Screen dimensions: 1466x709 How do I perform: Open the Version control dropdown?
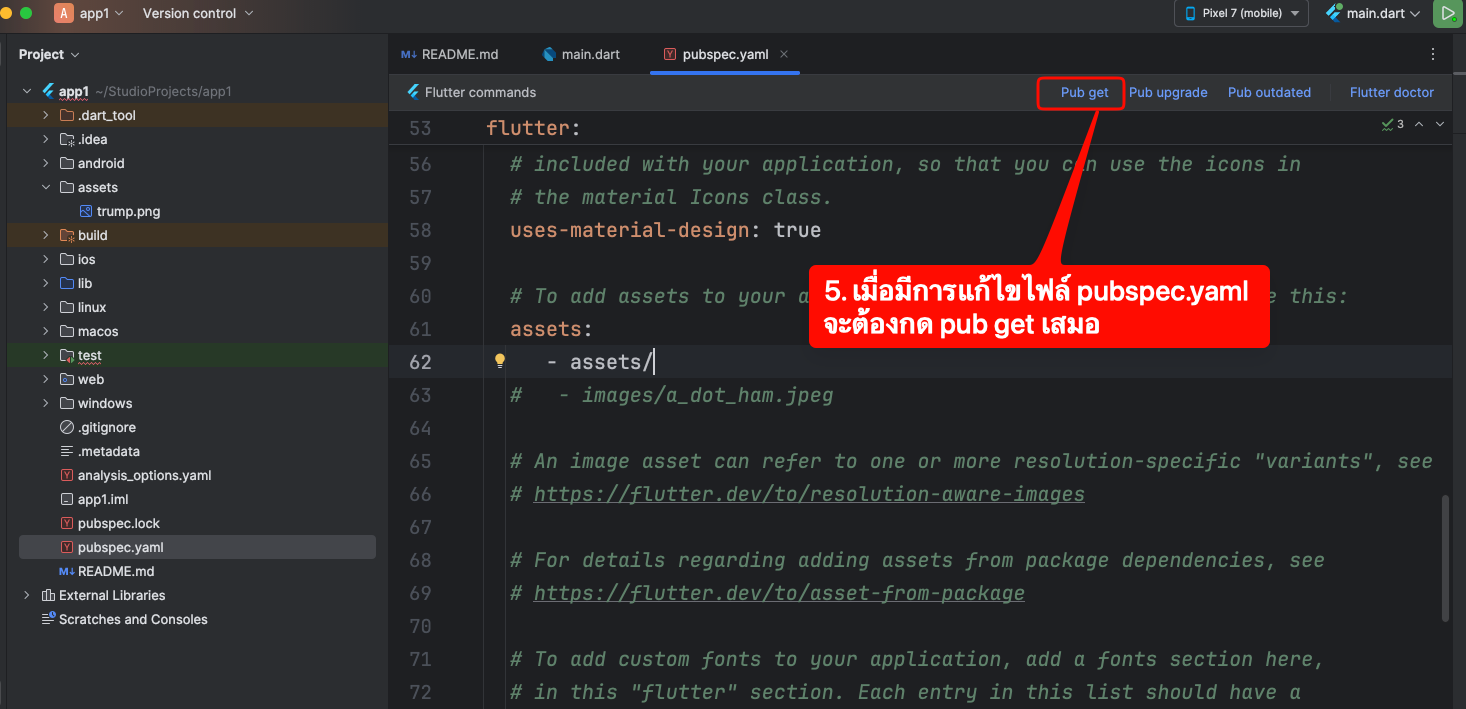pyautogui.click(x=198, y=13)
